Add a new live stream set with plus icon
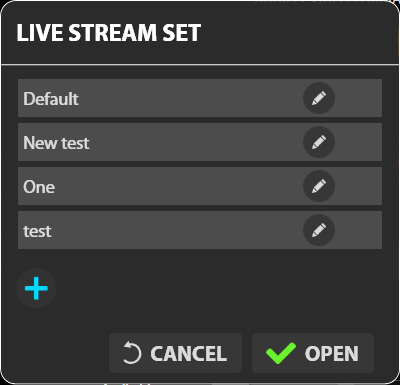The image size is (400, 385). click(36, 288)
